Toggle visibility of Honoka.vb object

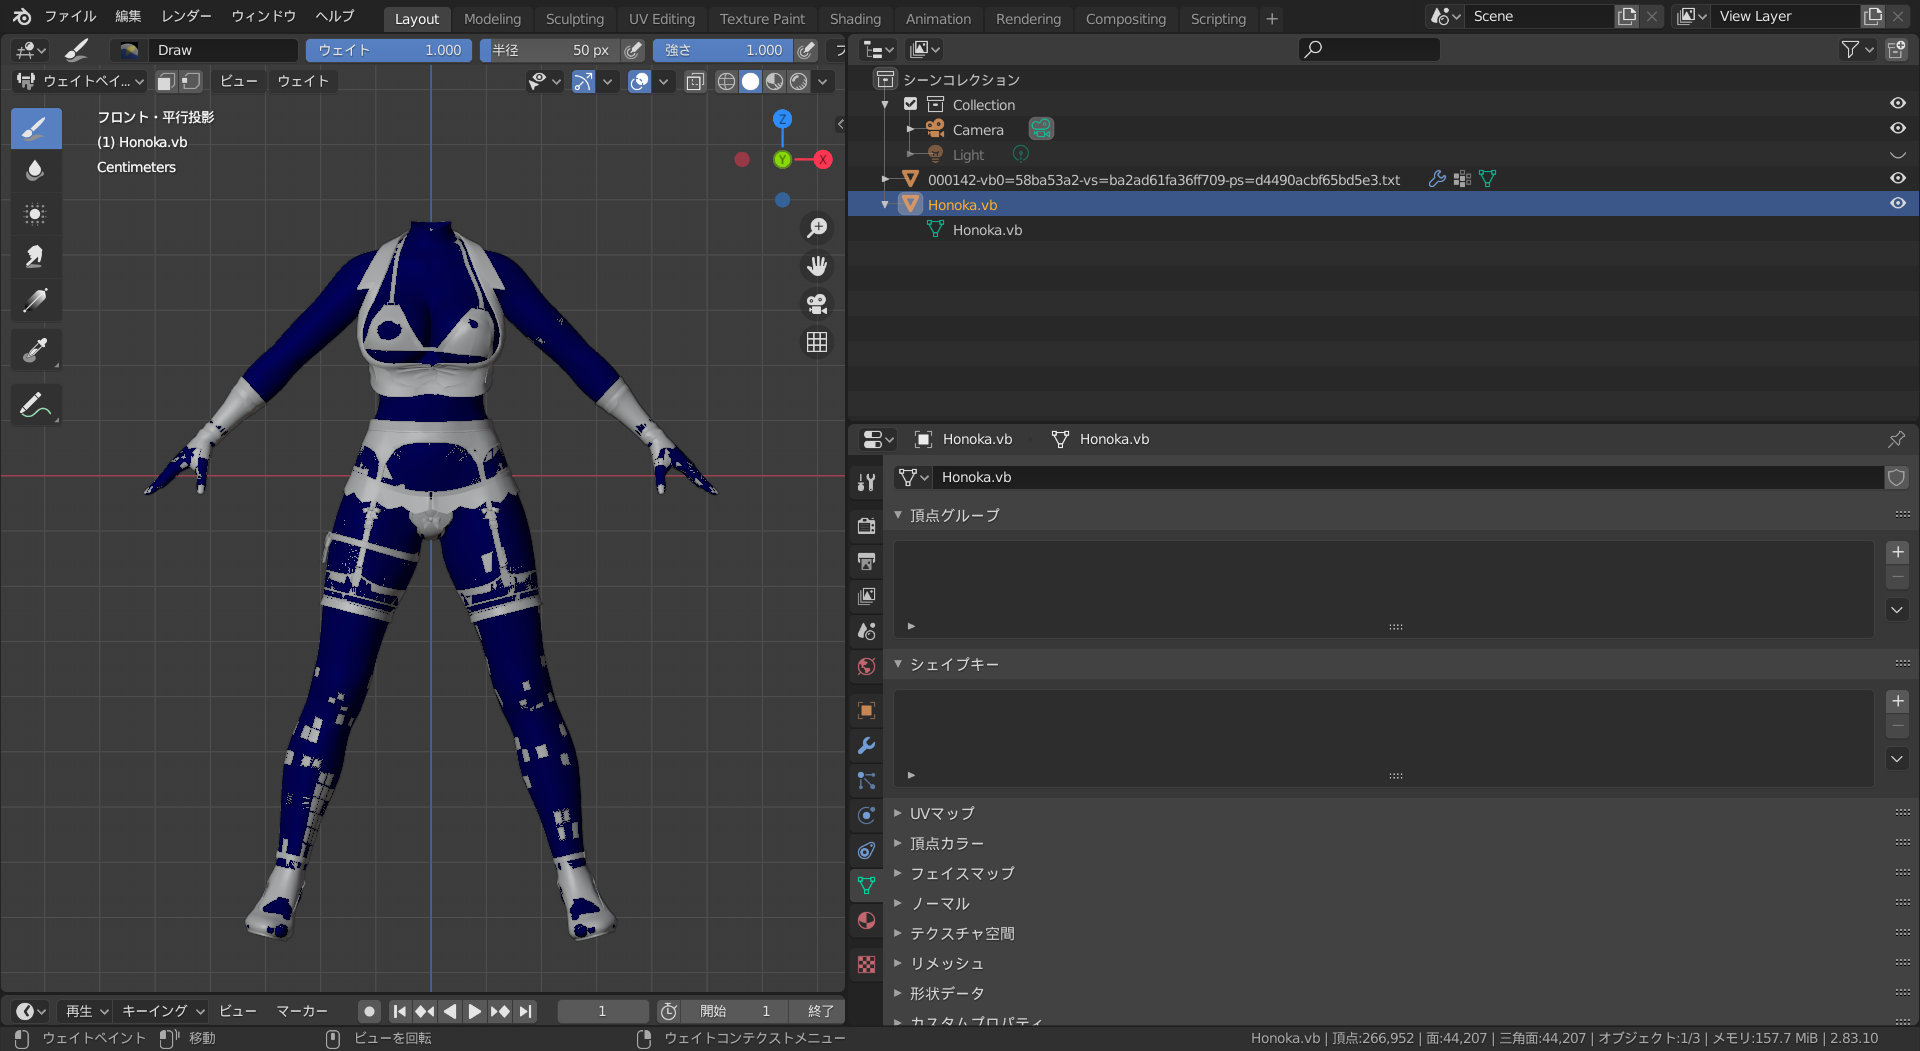1897,204
